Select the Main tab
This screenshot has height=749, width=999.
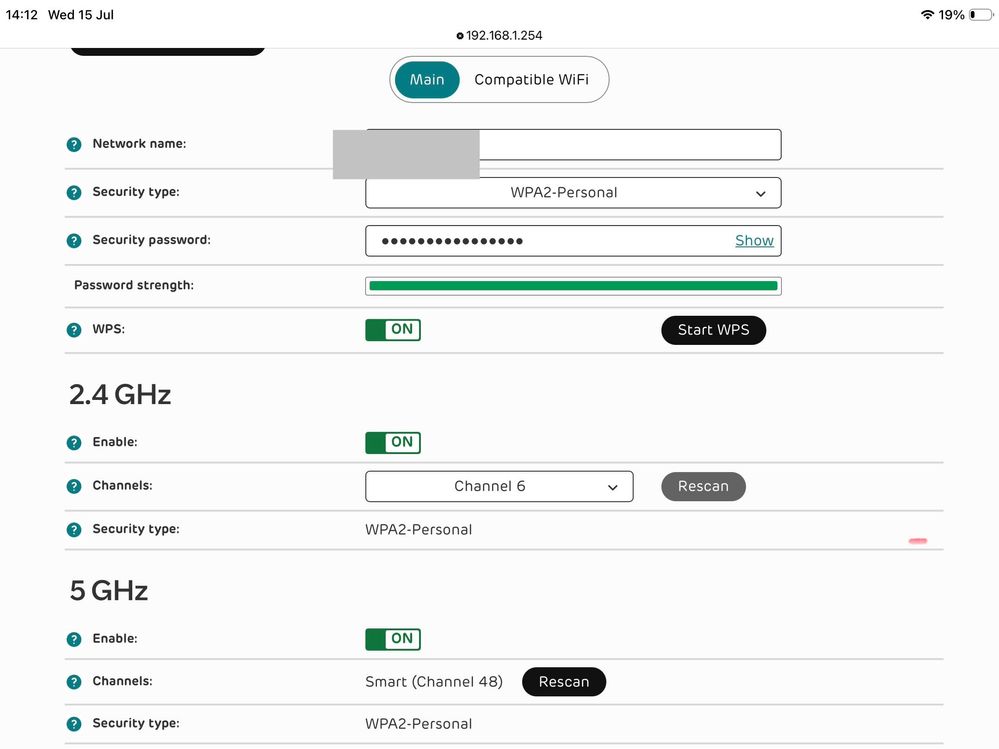coord(427,80)
